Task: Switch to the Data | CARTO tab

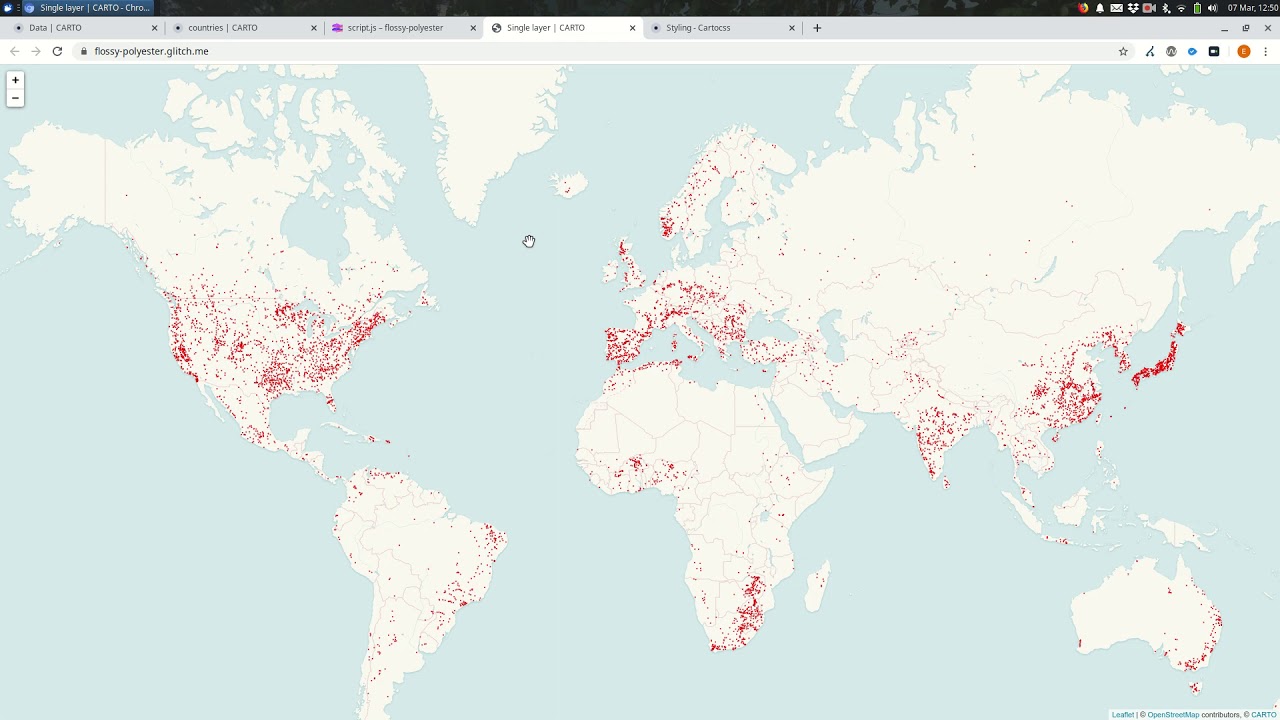Action: tap(85, 28)
